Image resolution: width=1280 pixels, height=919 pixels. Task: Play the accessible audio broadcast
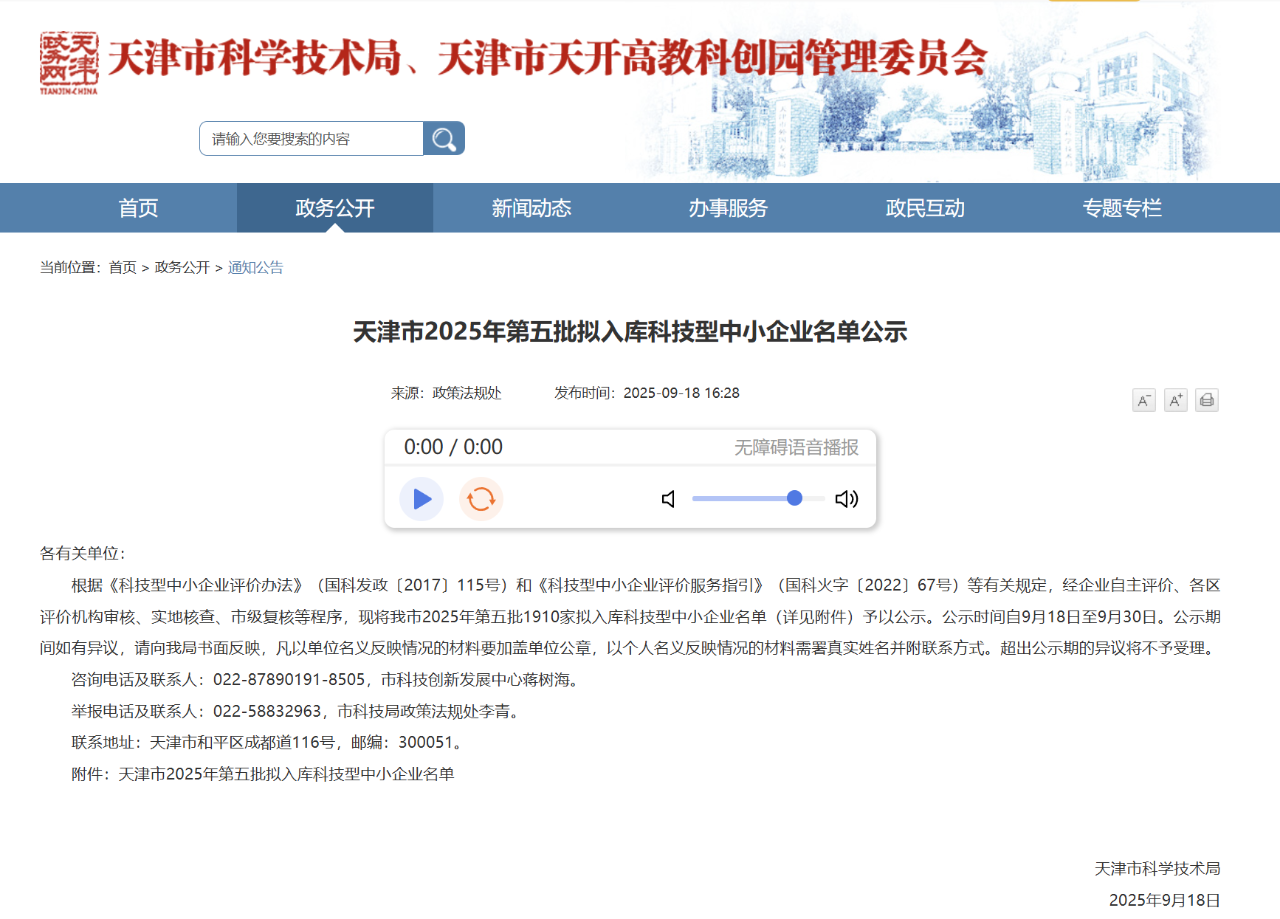[421, 499]
